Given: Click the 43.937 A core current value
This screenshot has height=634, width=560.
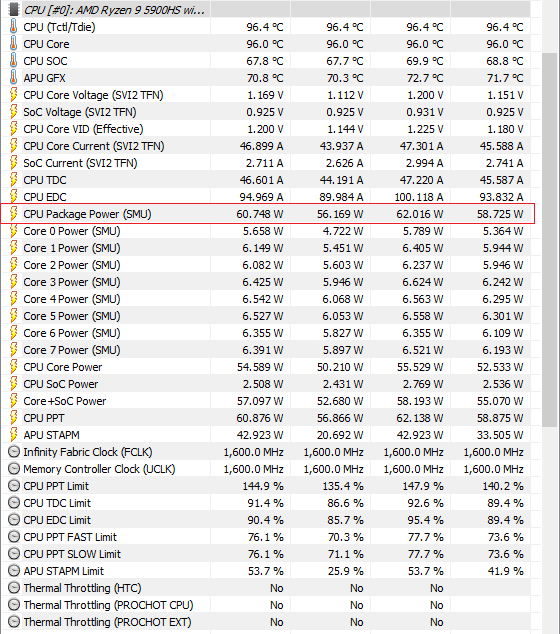Looking at the screenshot, I should (341, 146).
